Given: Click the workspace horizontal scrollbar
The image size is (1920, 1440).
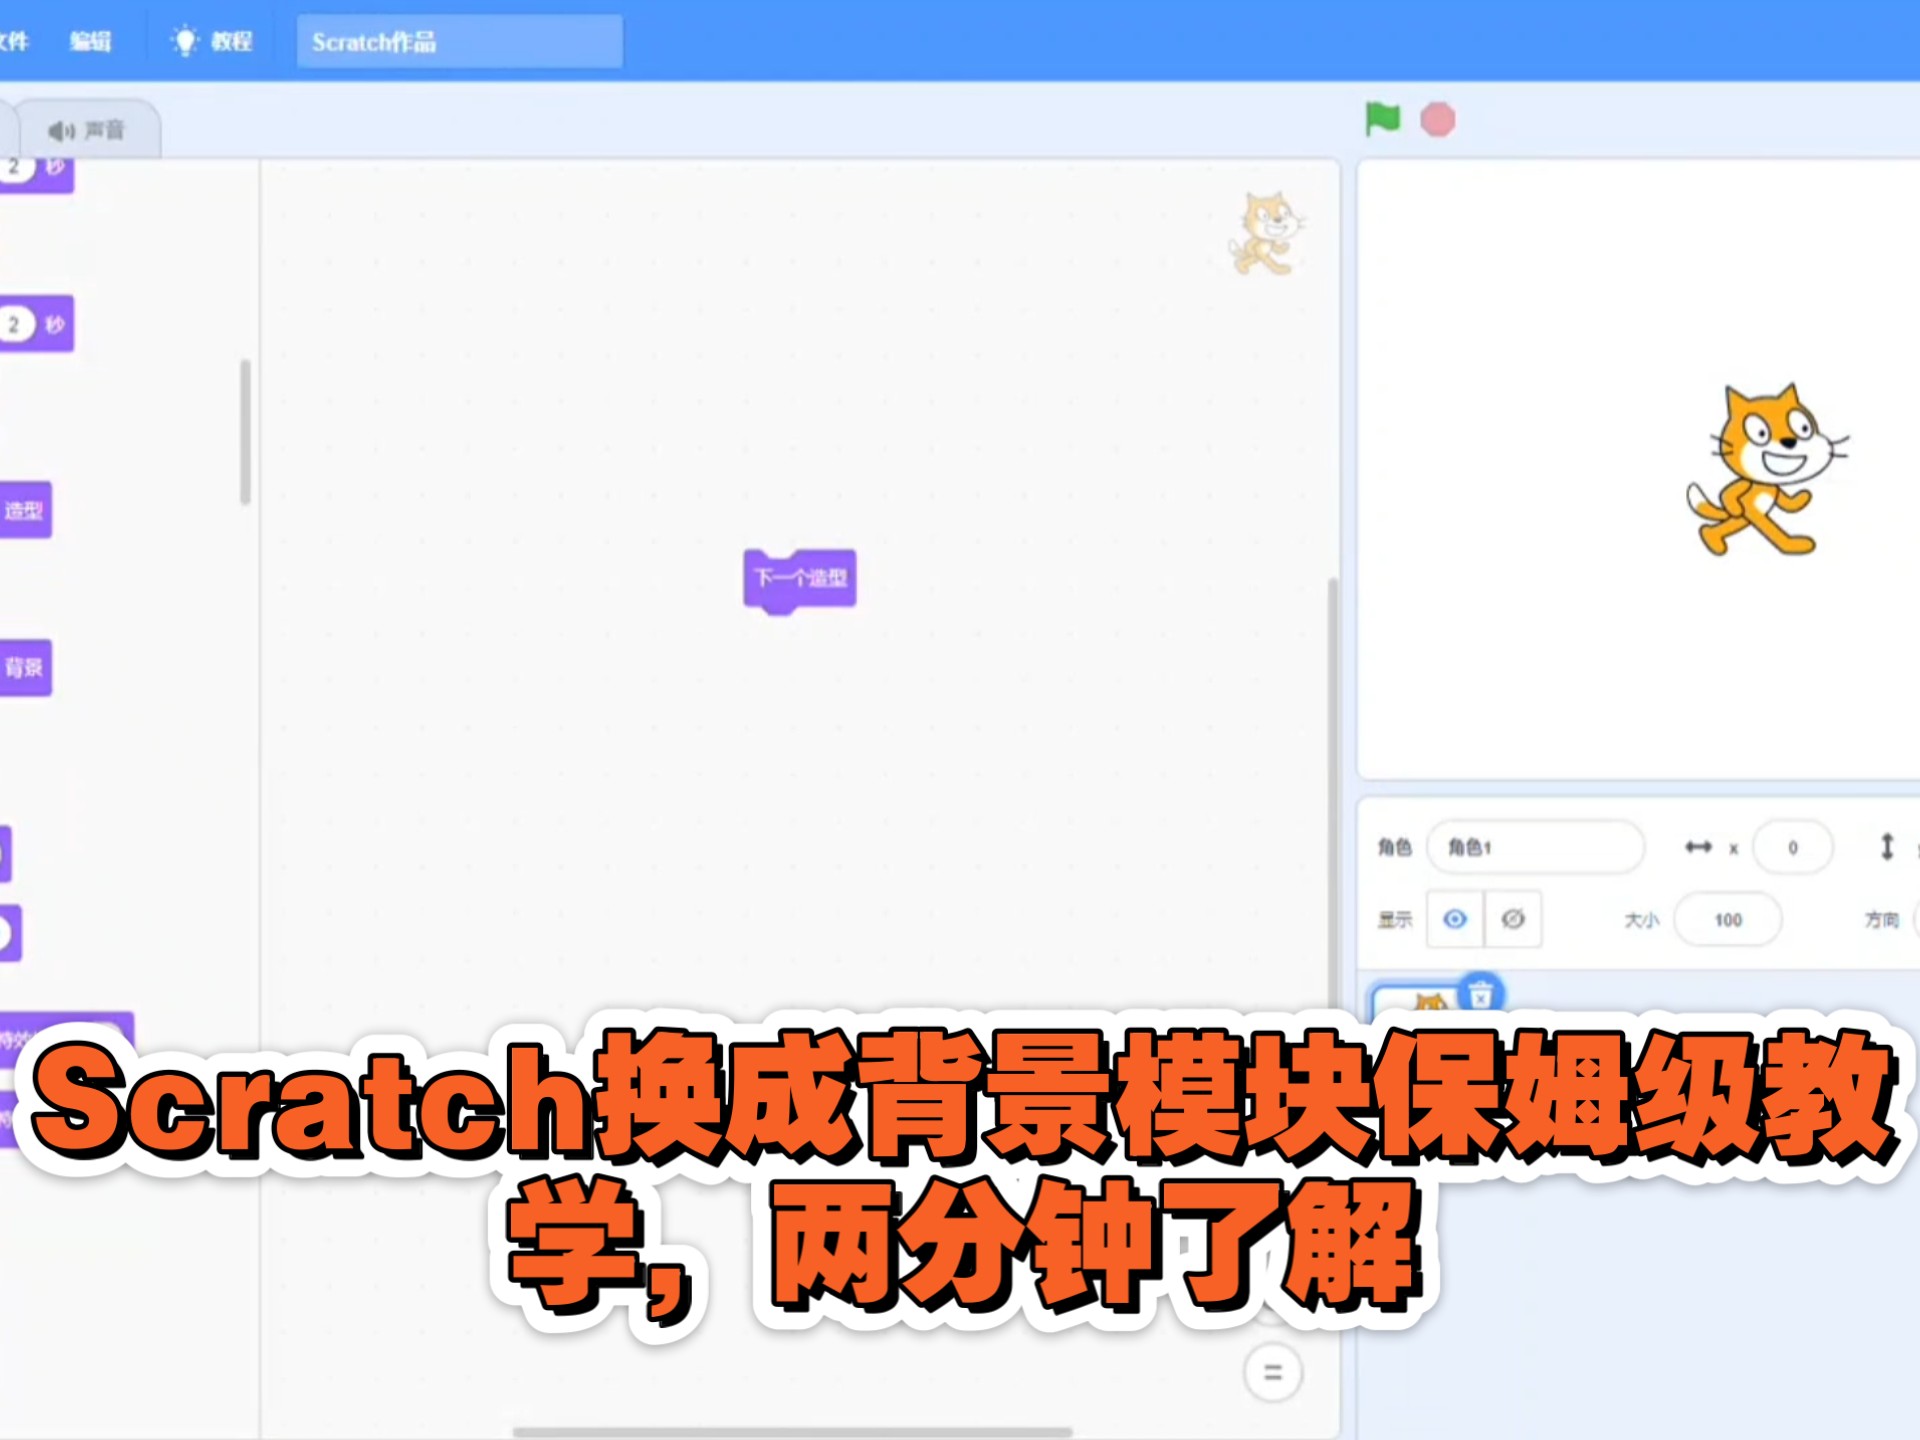Looking at the screenshot, I should pos(792,1432).
